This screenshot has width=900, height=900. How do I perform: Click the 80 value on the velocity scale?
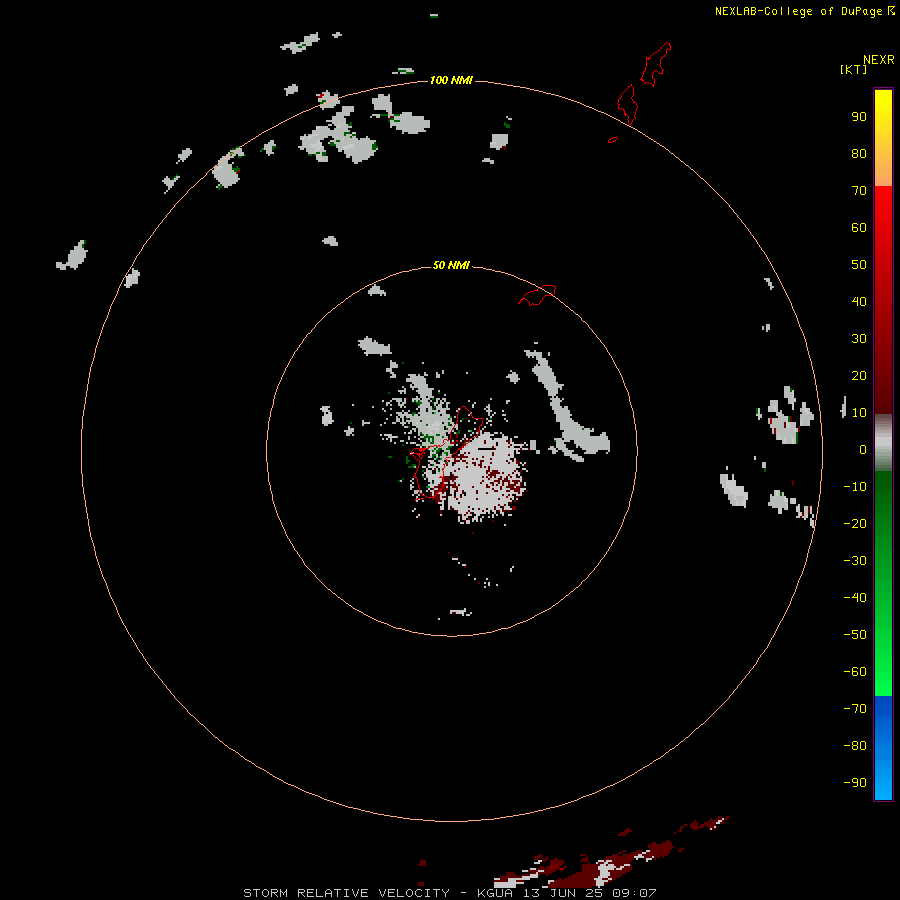click(x=859, y=153)
